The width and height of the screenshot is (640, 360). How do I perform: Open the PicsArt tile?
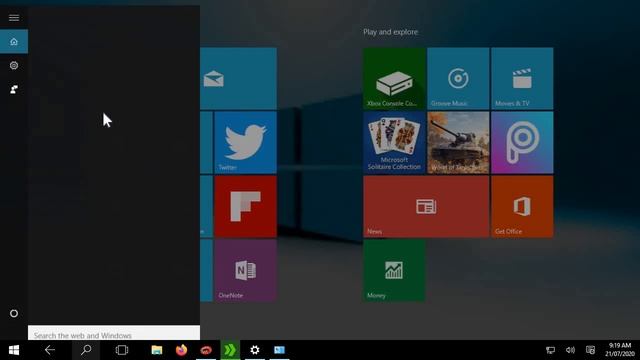tap(522, 142)
